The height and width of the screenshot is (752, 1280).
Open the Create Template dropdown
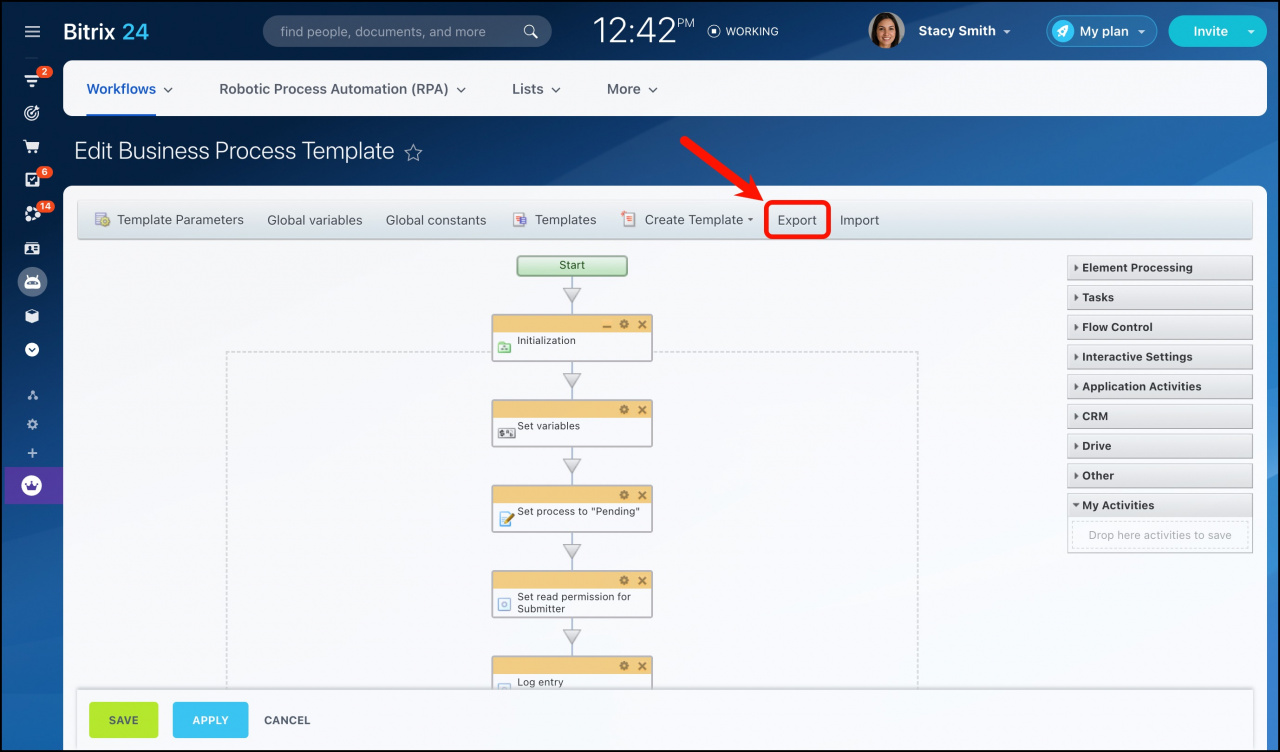[x=688, y=220]
